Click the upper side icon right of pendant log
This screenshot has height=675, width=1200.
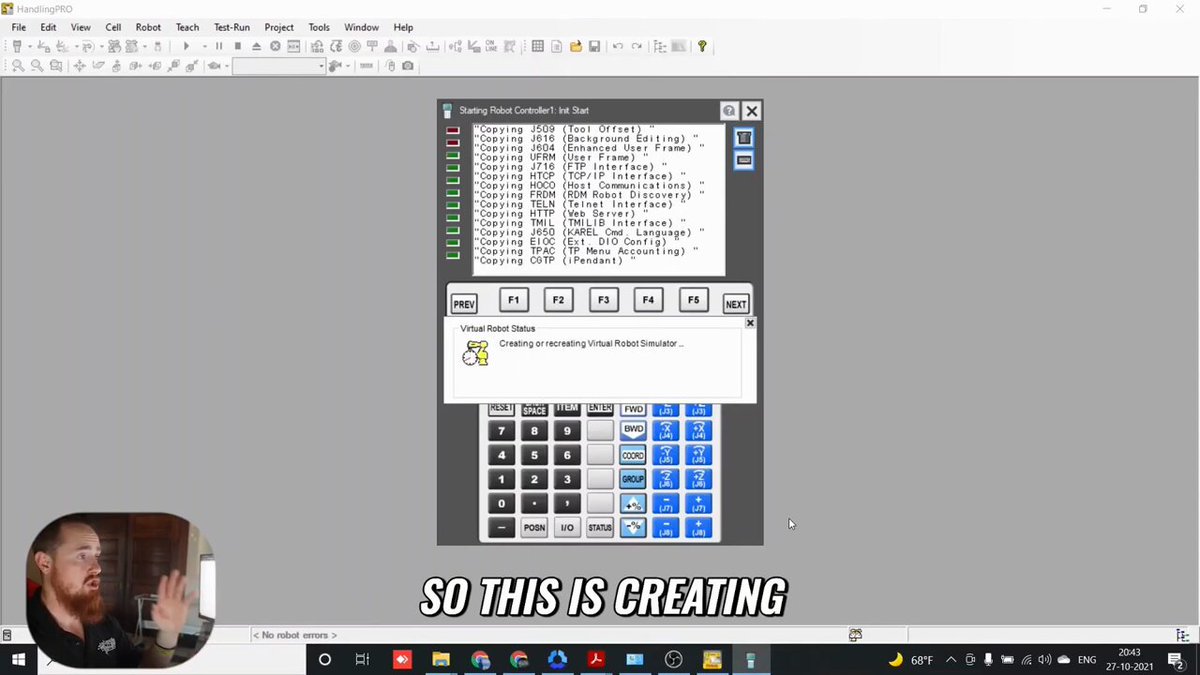point(743,137)
